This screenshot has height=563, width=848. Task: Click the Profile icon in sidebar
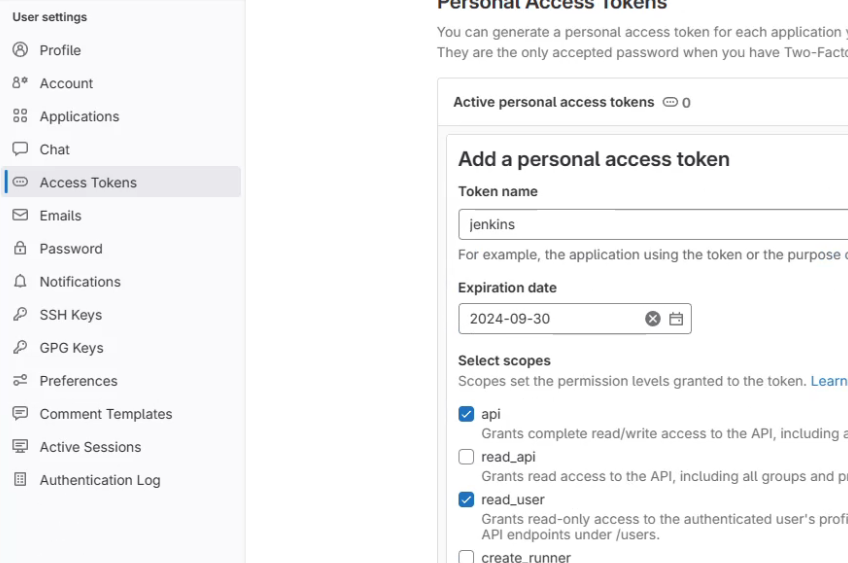click(x=20, y=50)
